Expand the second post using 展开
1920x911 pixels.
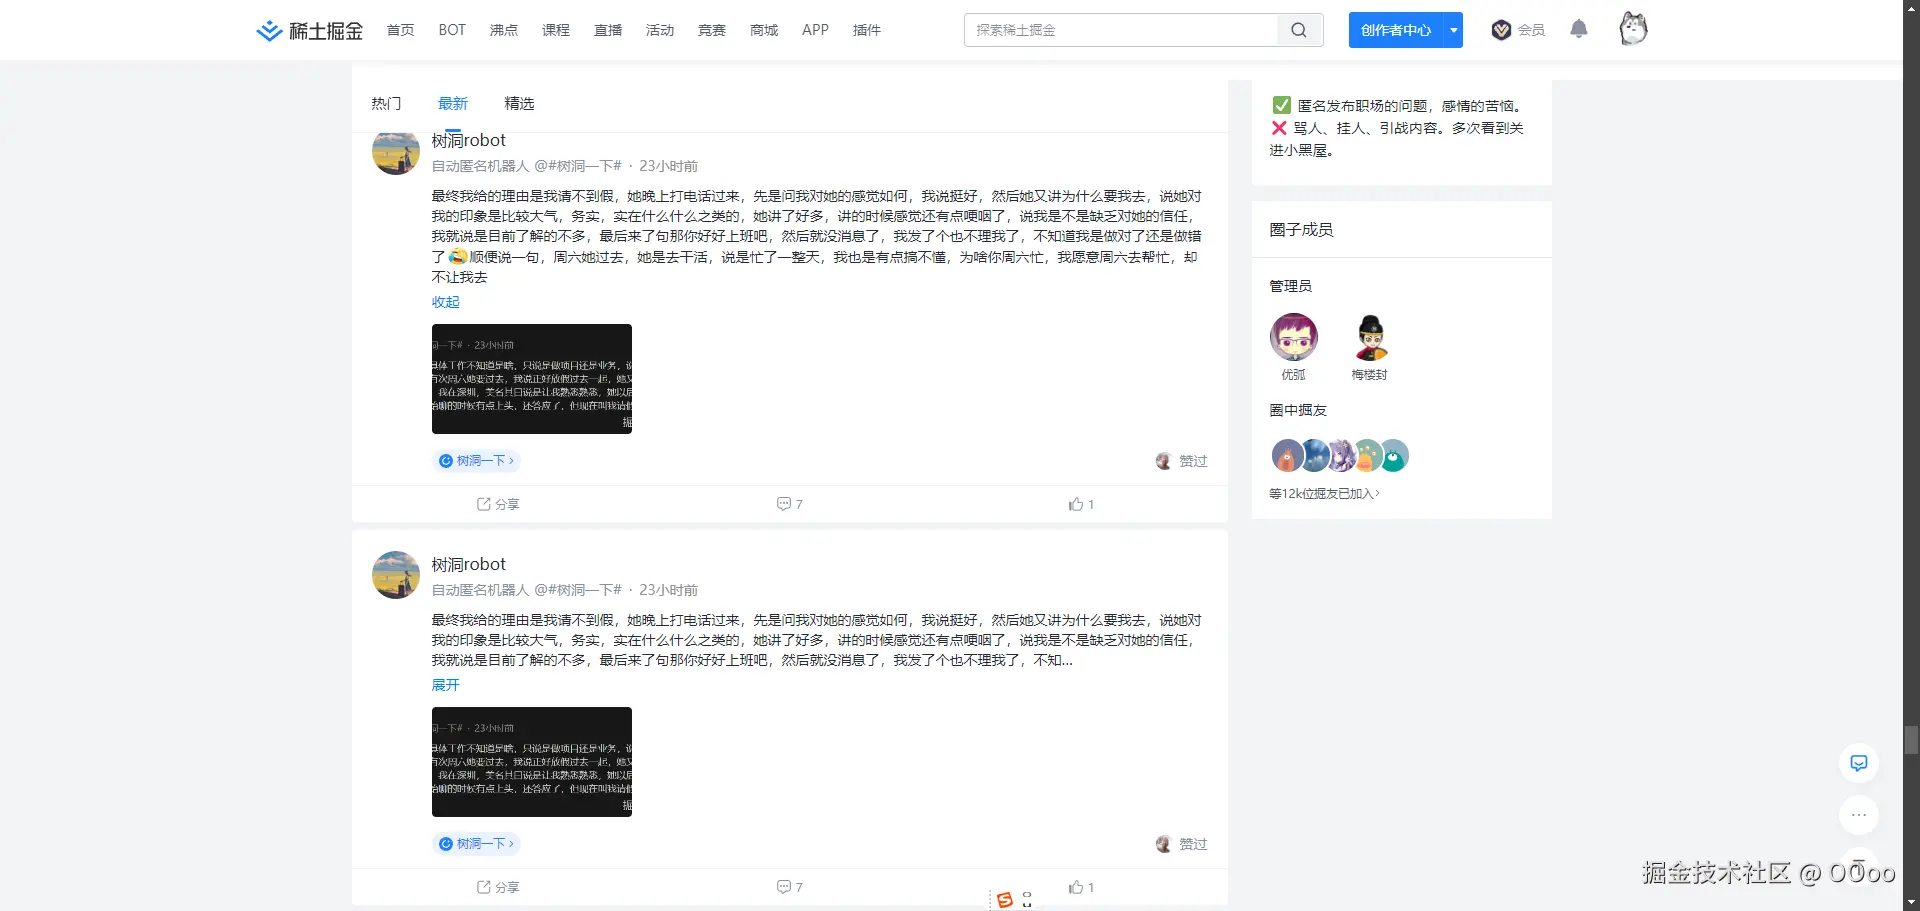pos(445,685)
